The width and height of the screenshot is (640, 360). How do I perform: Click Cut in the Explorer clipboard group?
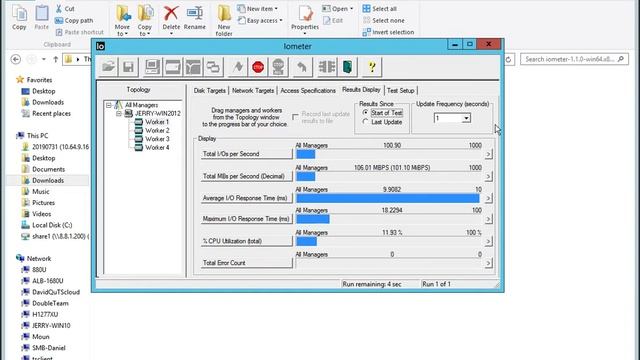[65, 9]
